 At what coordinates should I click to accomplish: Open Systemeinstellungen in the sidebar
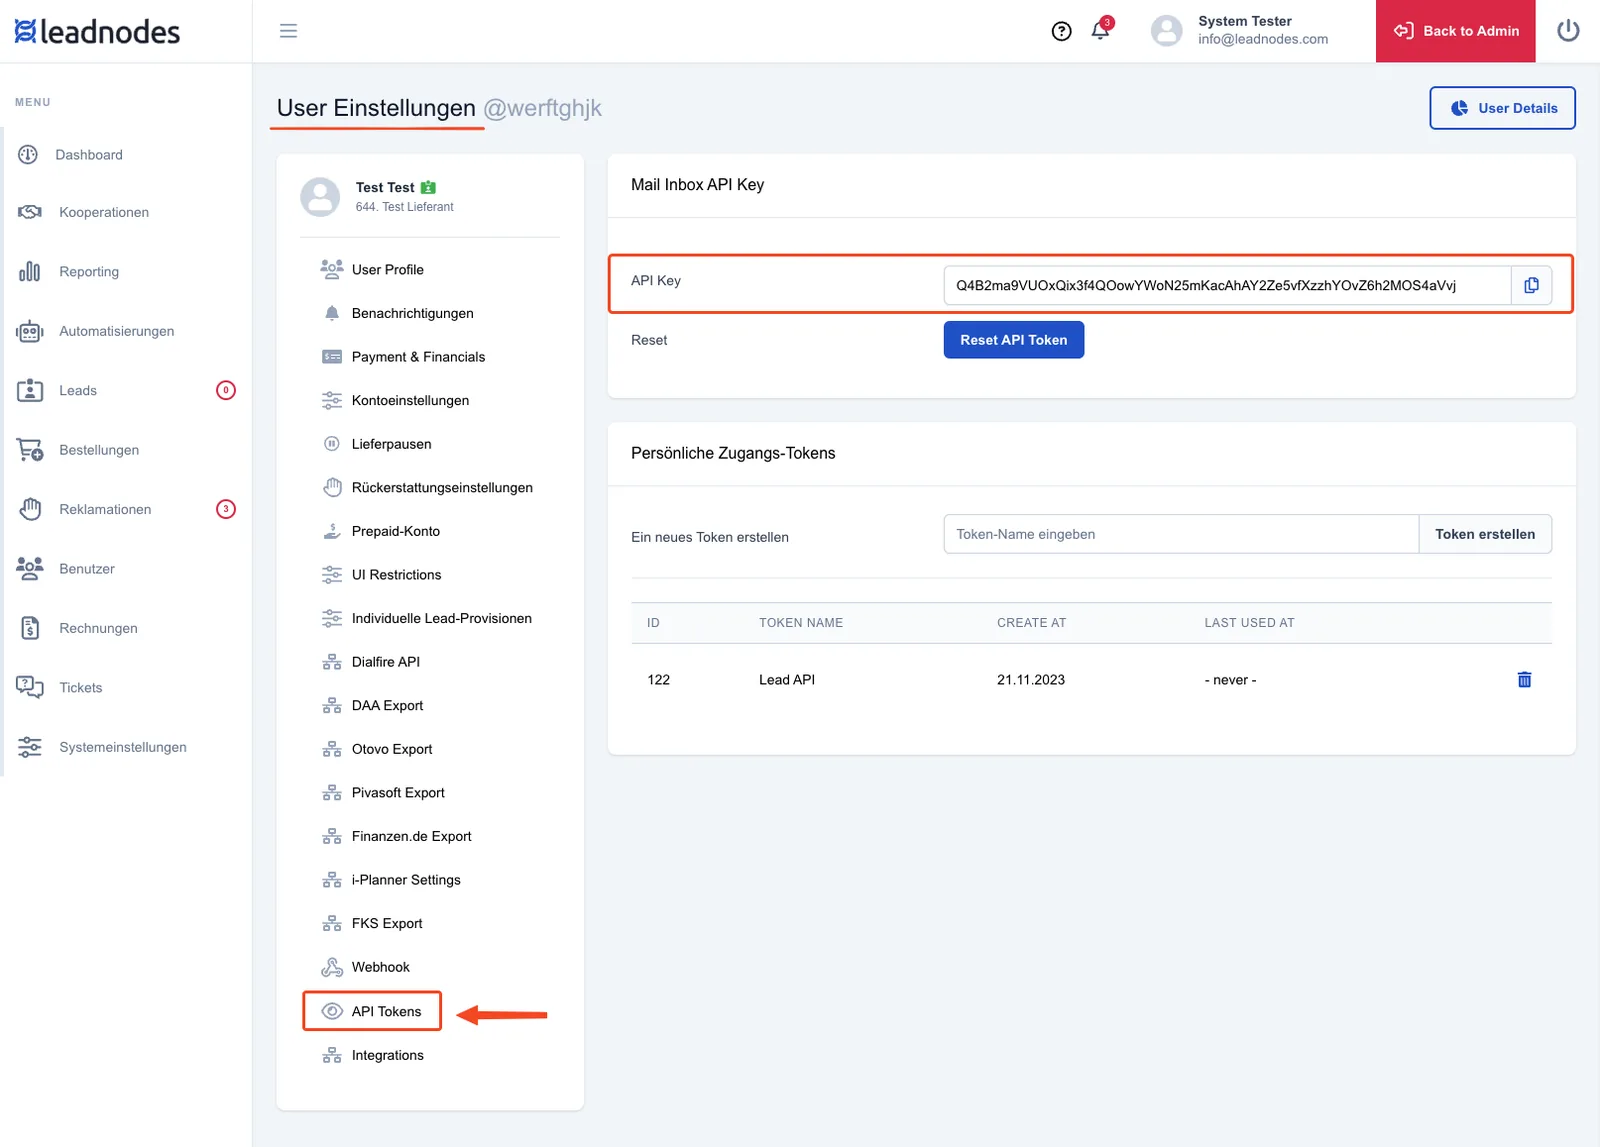(x=122, y=747)
